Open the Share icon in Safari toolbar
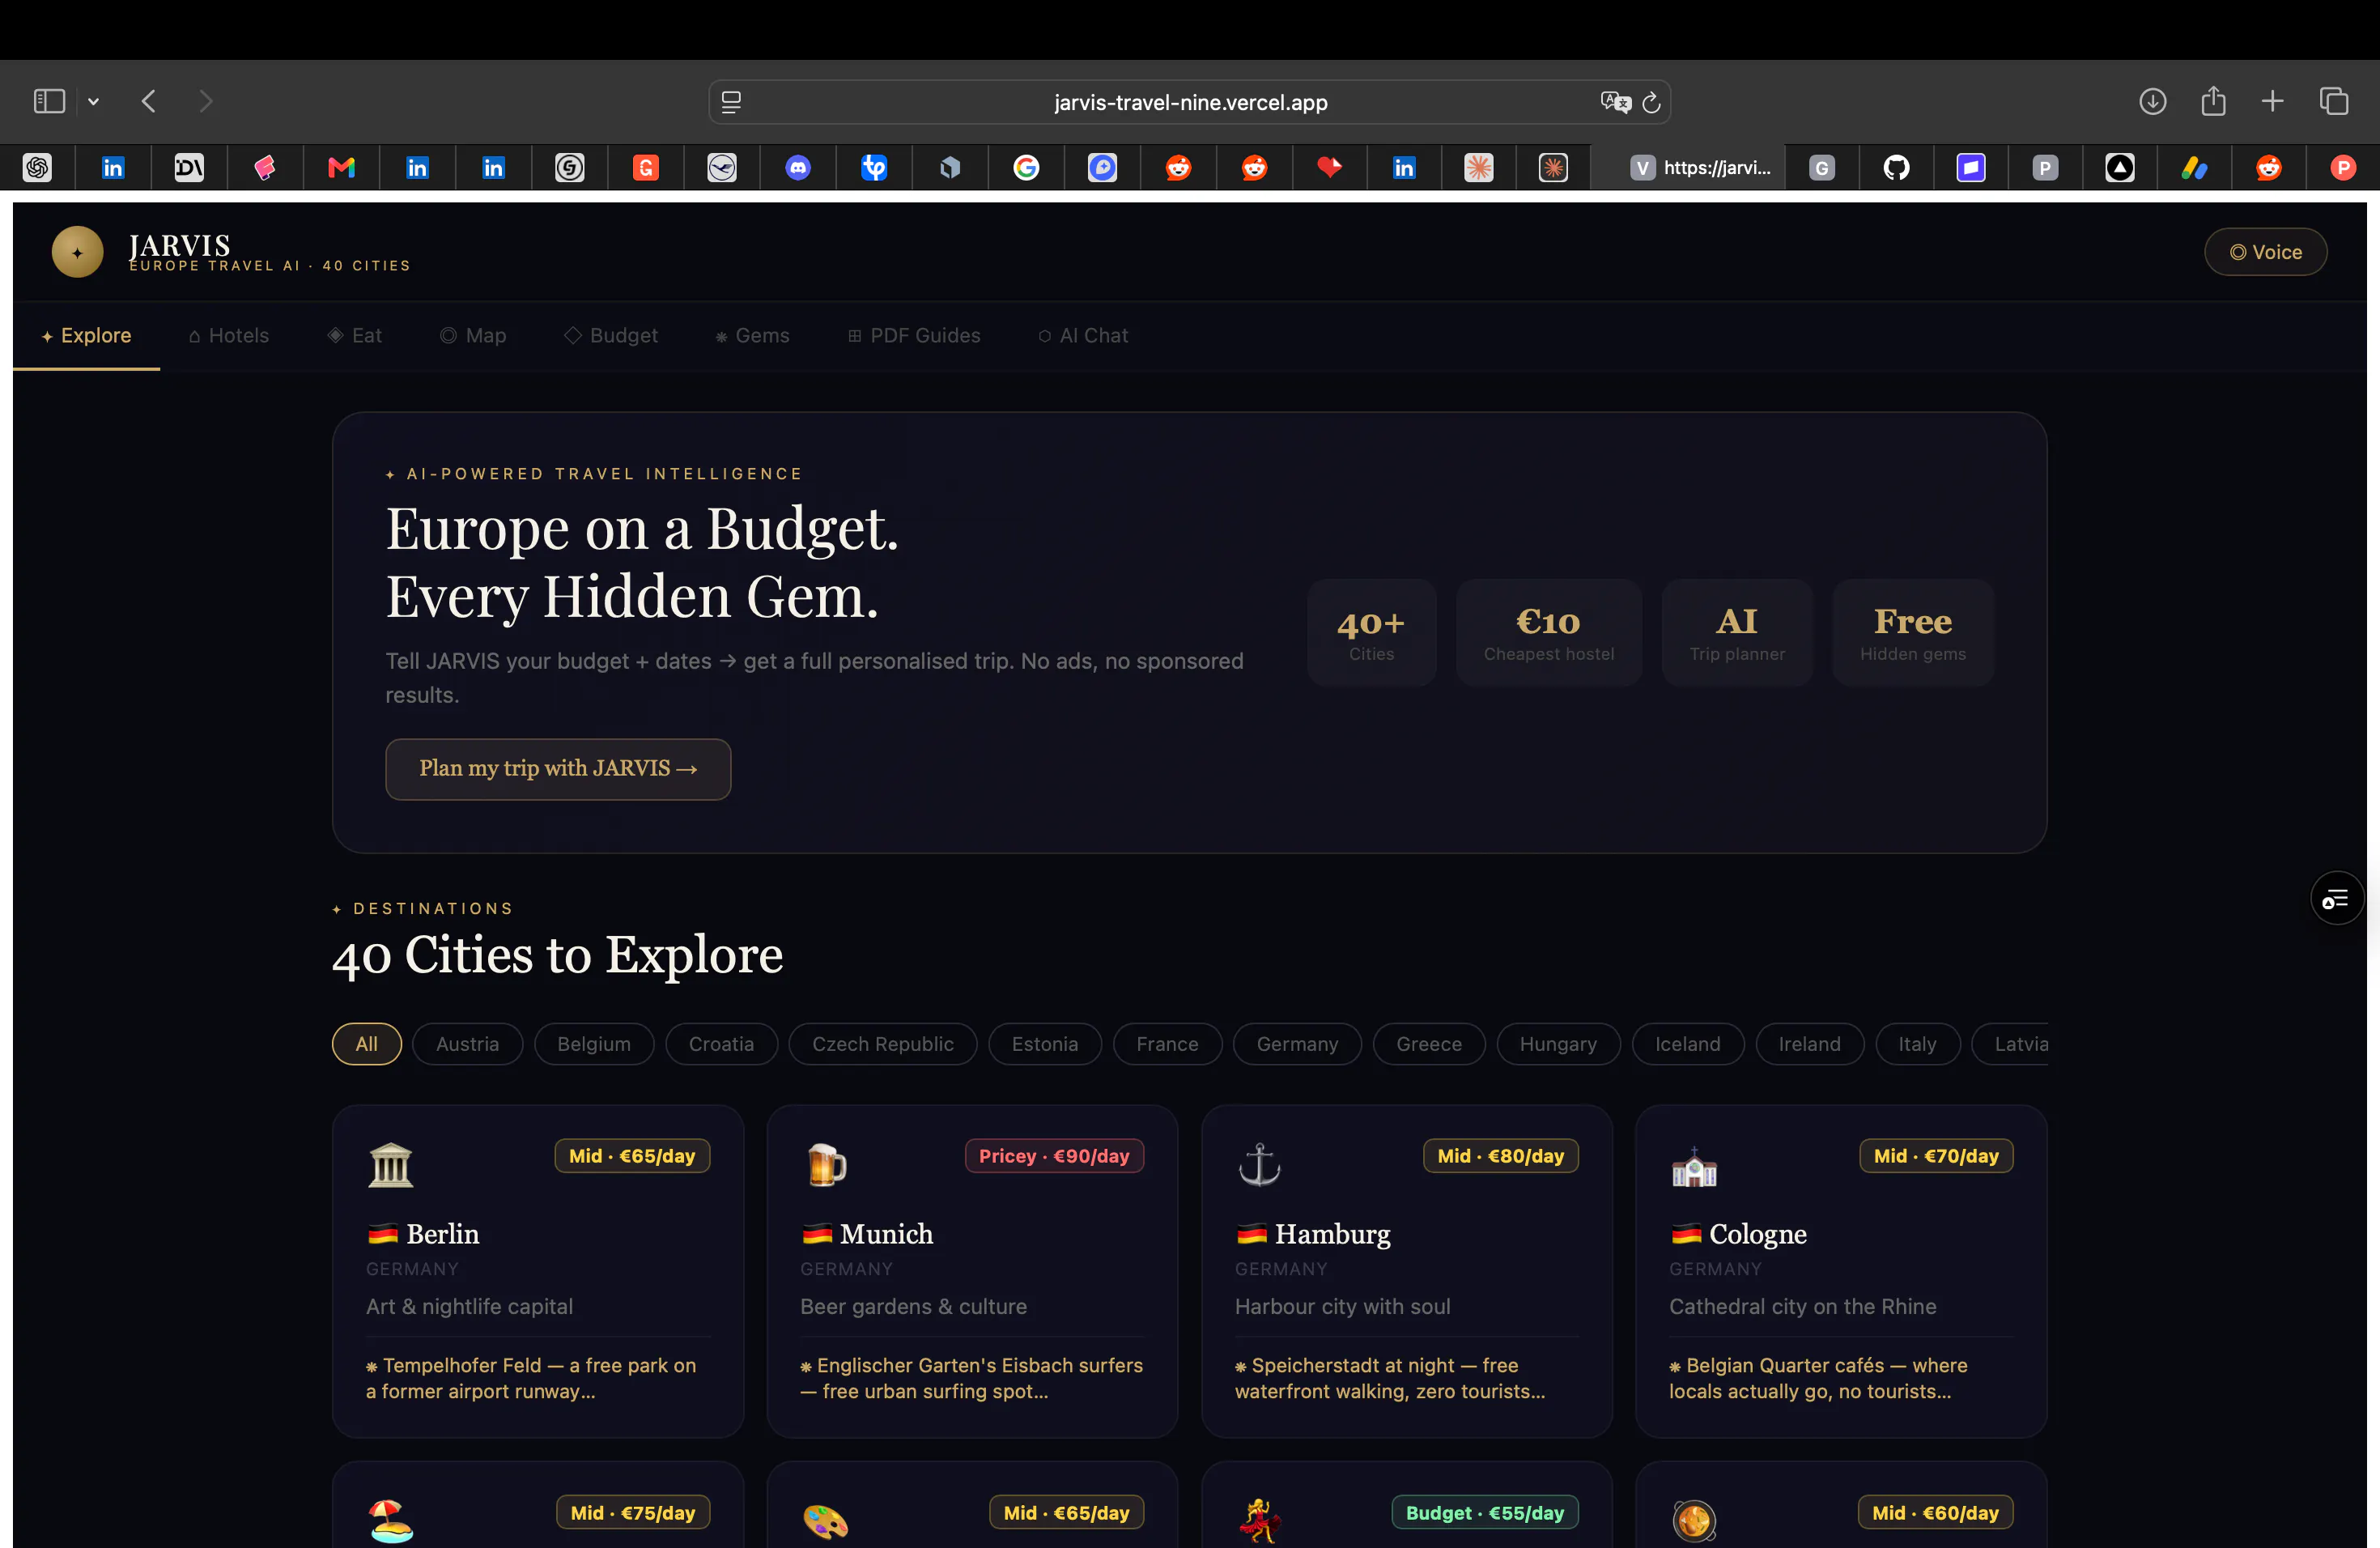The image size is (2380, 1548). pos(2213,101)
